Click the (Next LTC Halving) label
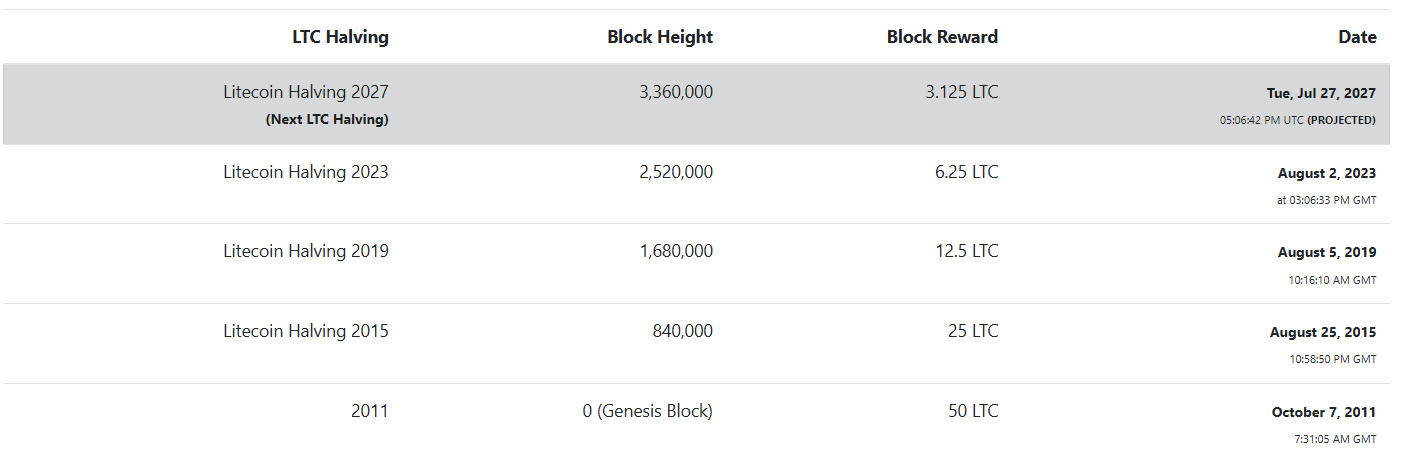 327,119
